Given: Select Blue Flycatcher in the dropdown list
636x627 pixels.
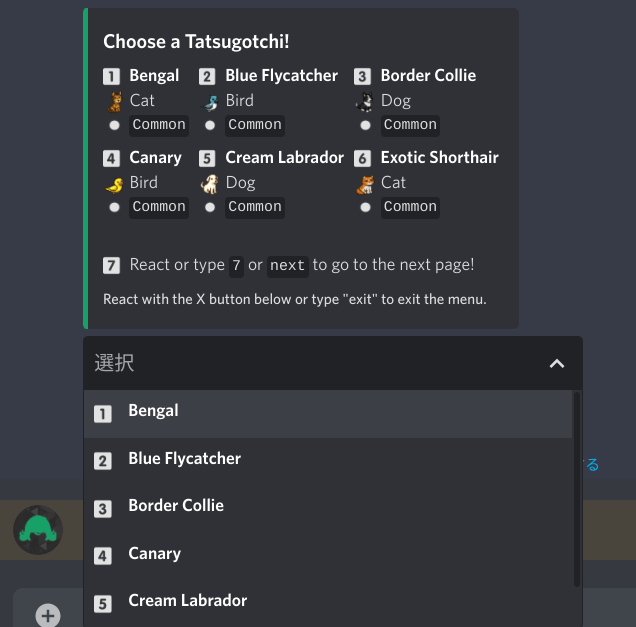Looking at the screenshot, I should [328, 461].
